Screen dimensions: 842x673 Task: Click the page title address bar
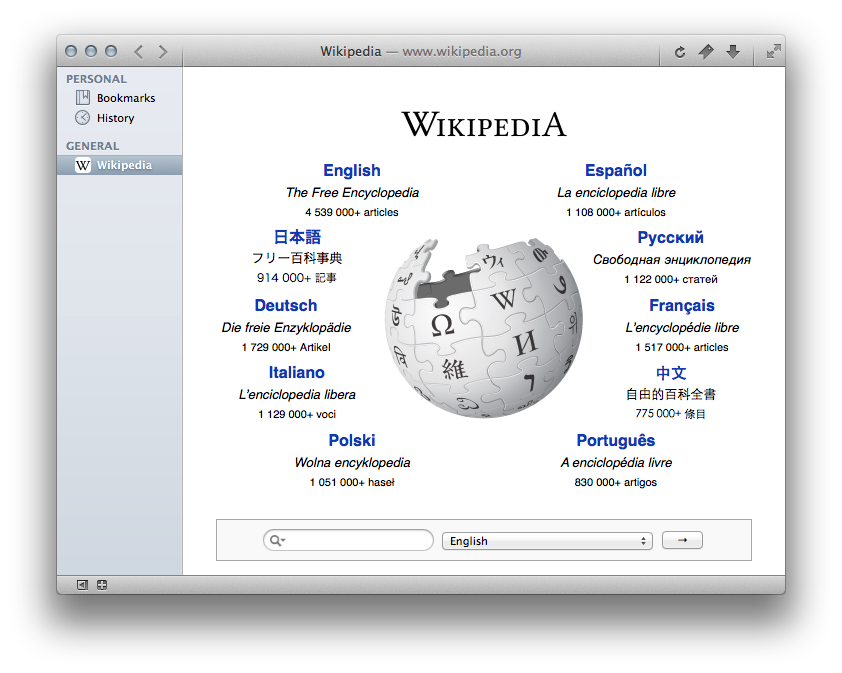click(x=420, y=52)
